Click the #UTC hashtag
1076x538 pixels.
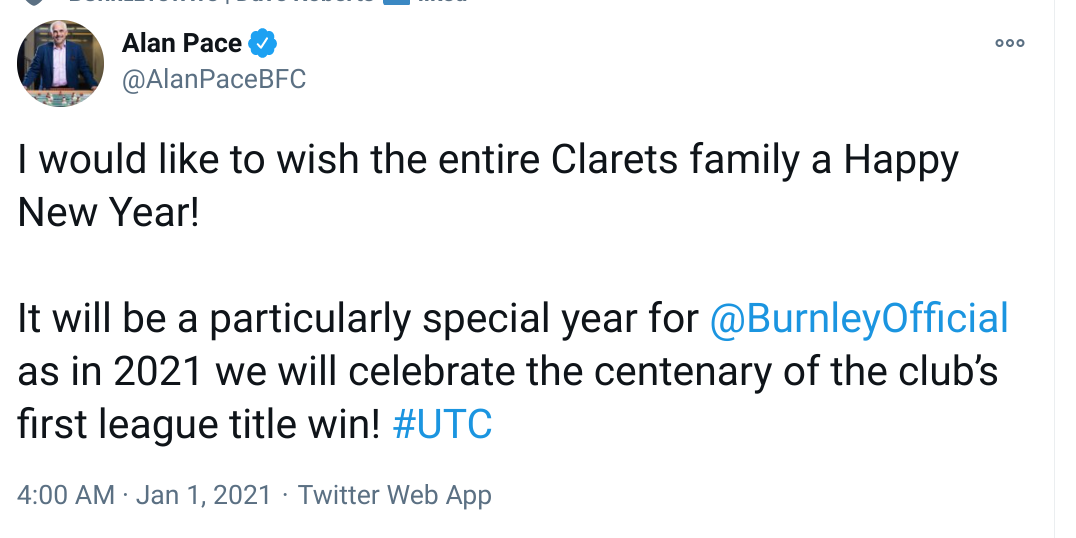[x=443, y=425]
